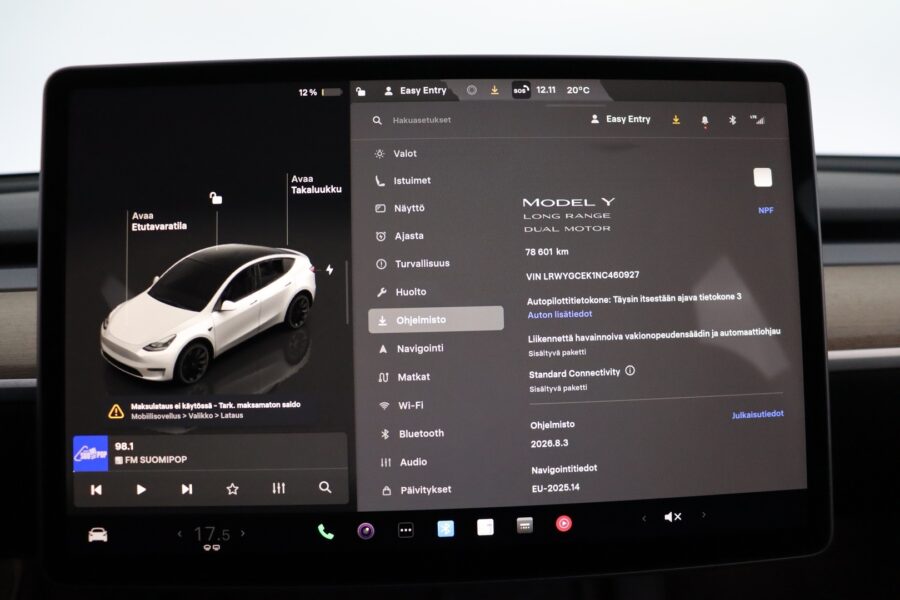Tap the media search icon
This screenshot has height=600, width=900.
[325, 487]
